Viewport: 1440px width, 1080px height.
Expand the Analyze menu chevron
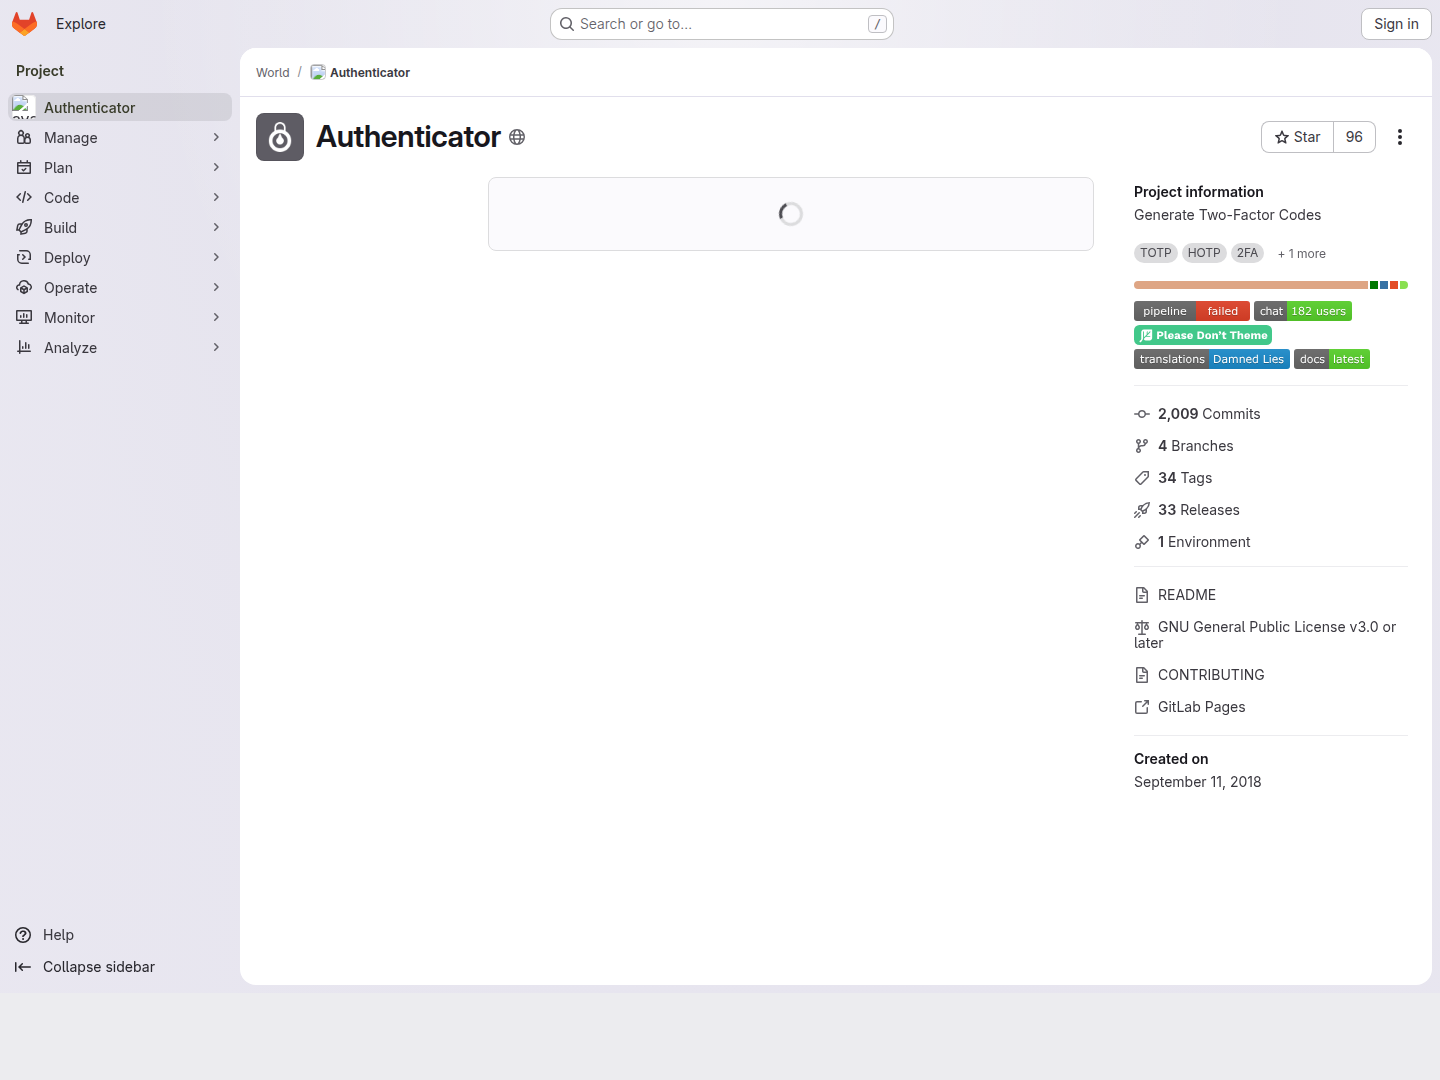[x=216, y=347]
